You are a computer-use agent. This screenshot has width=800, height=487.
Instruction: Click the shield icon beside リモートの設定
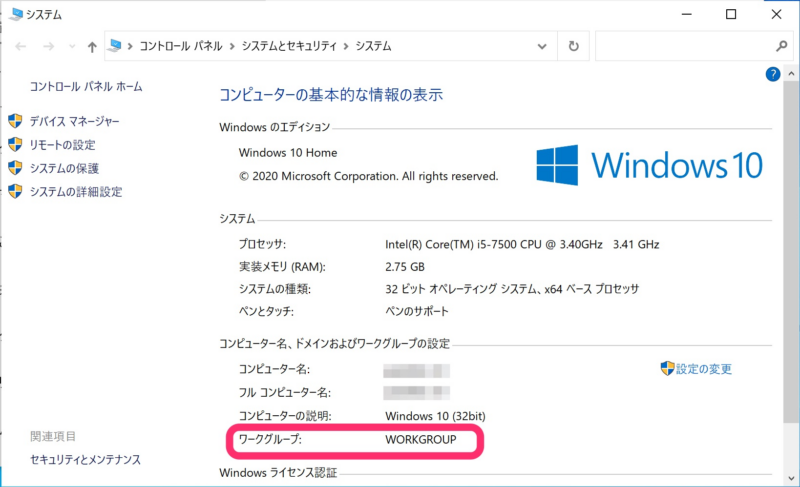15,144
